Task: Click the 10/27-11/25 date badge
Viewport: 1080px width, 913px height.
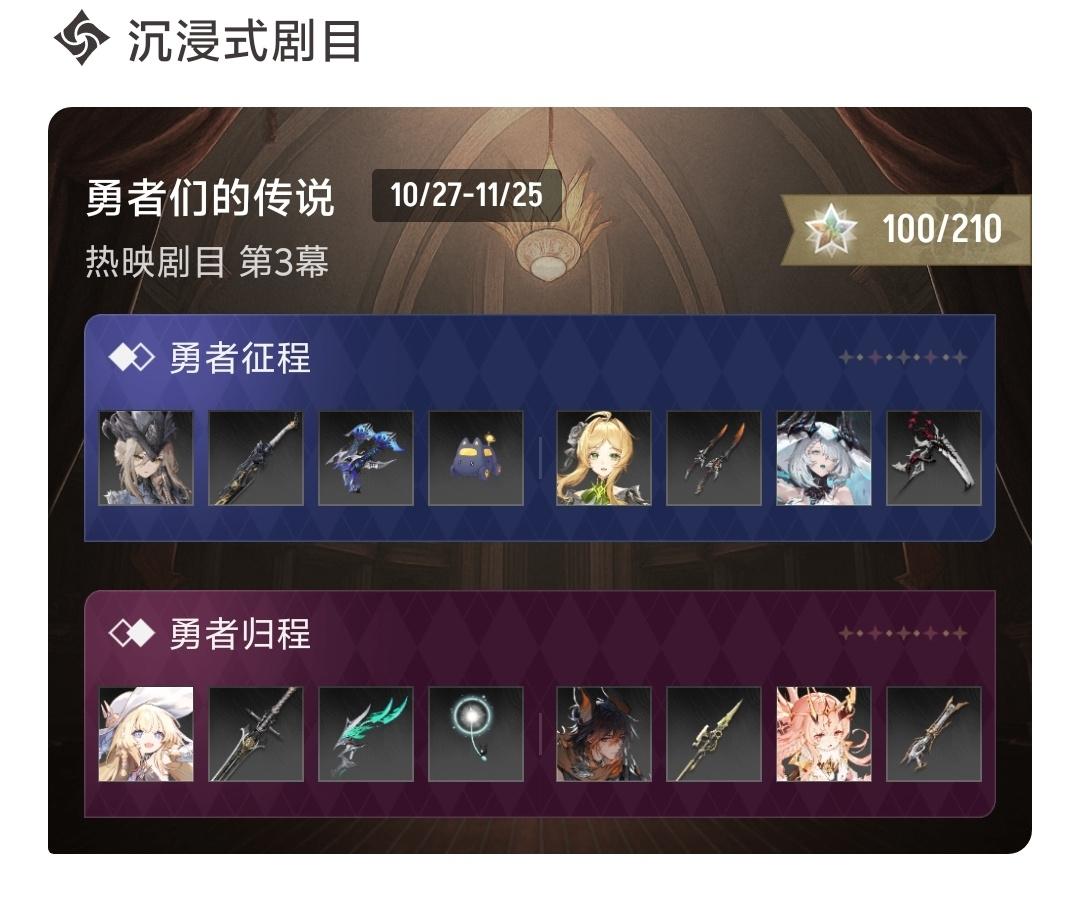Action: [466, 196]
